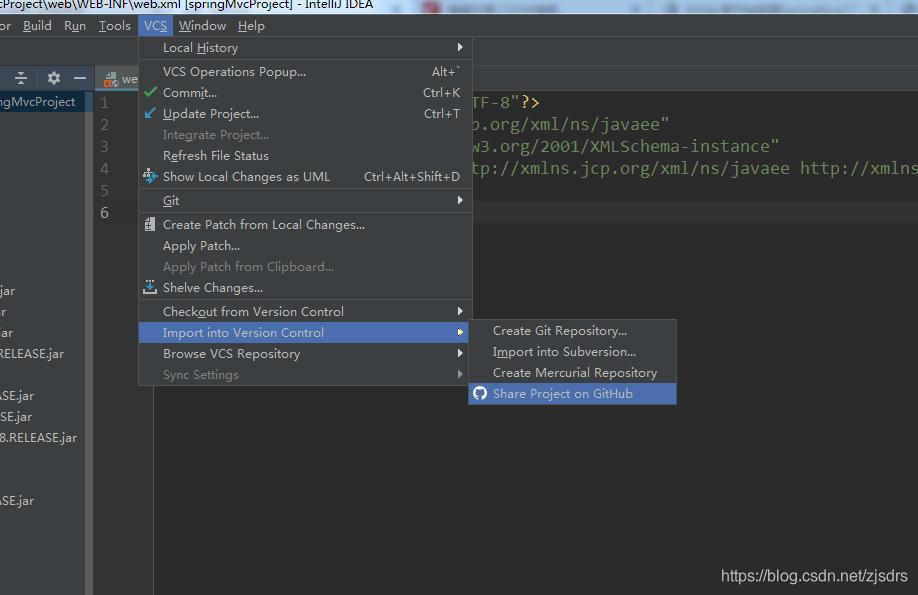
Task: Select Update Project entry
Action: [x=305, y=114]
